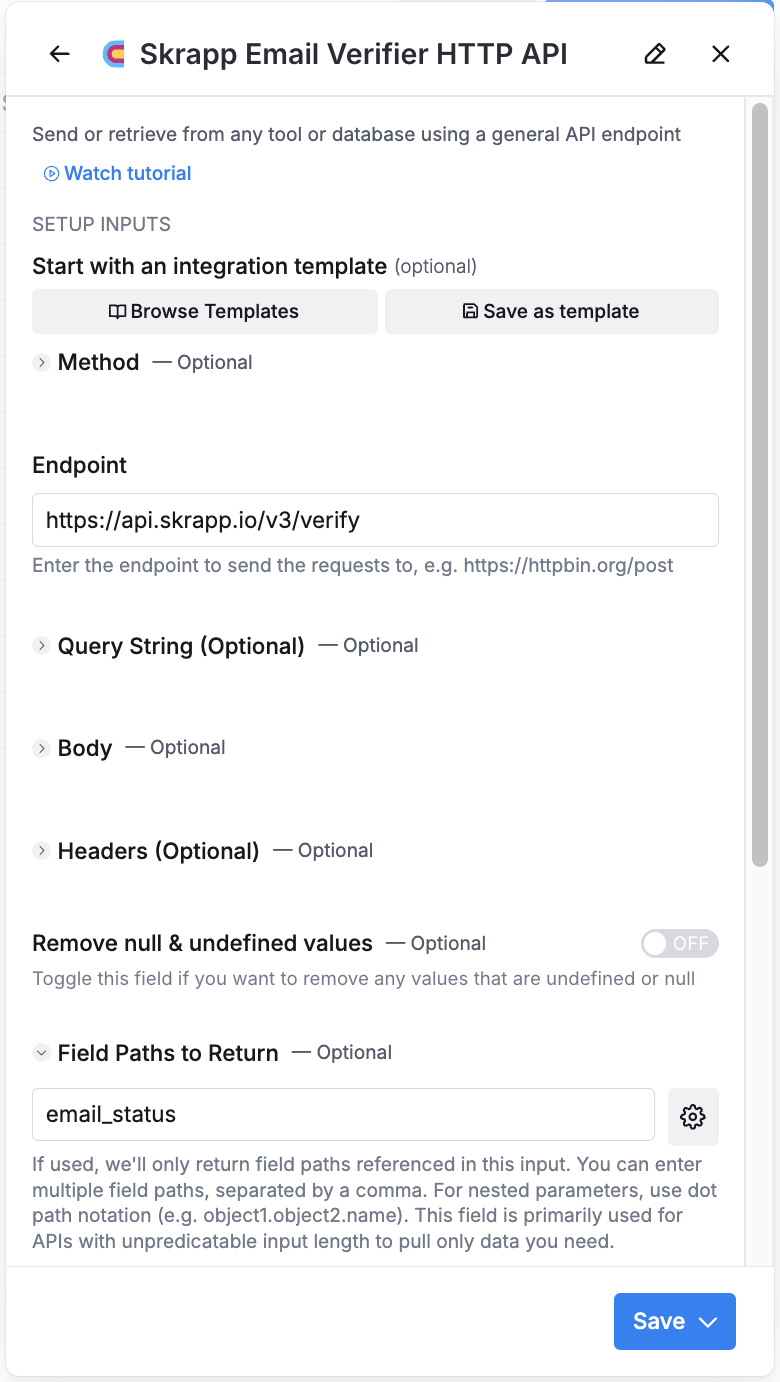Click the floppy icon on Save as template

click(x=470, y=311)
